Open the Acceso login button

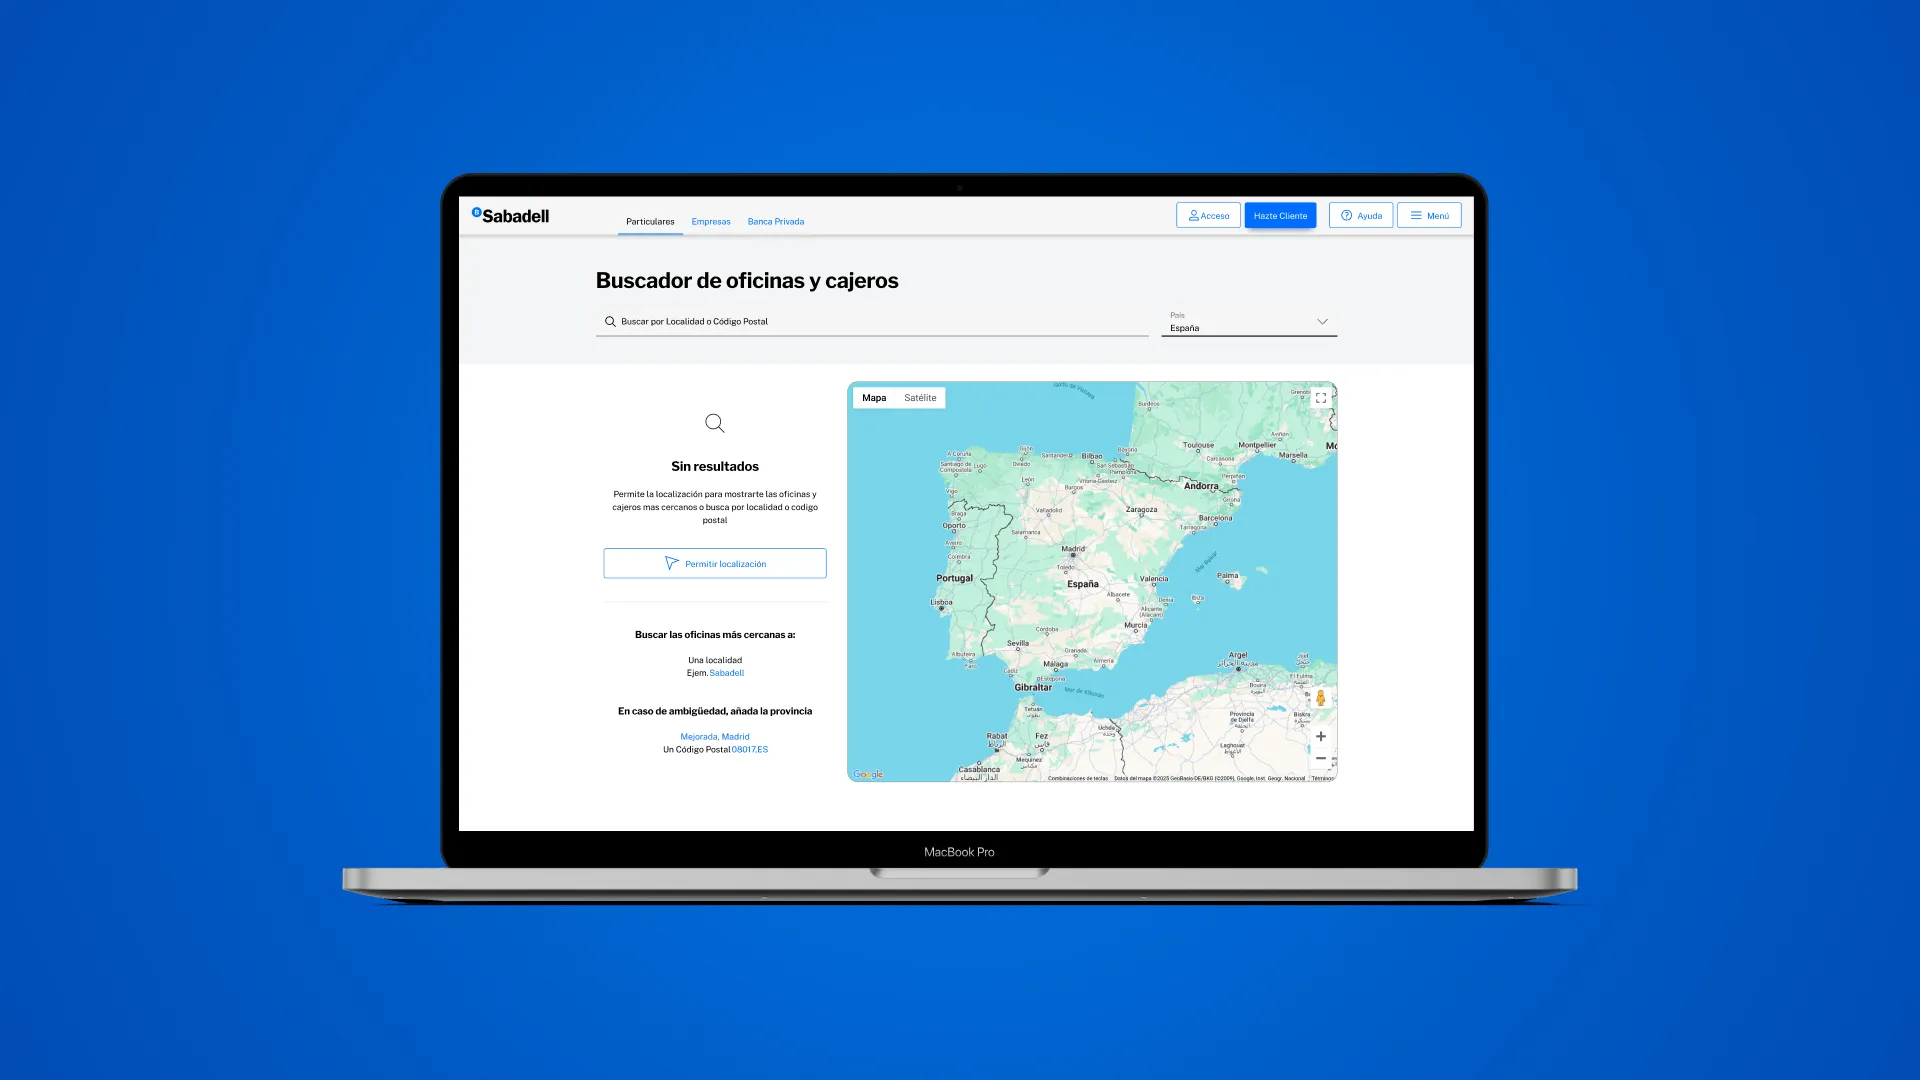[x=1208, y=216]
